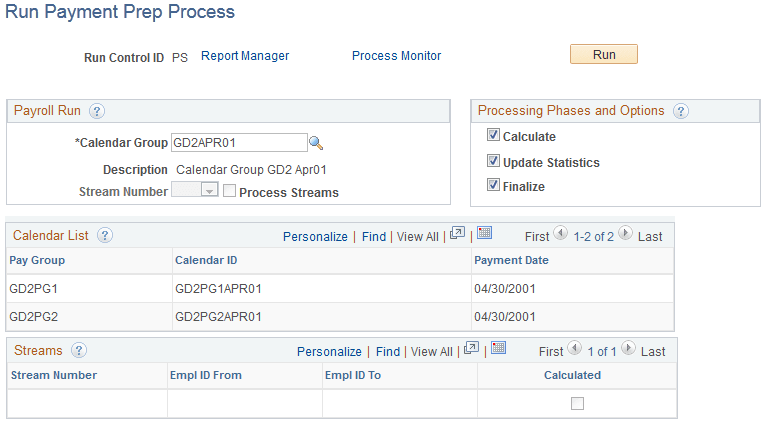Show next row in Calendar List
Image resolution: width=765 pixels, height=423 pixels.
point(625,235)
